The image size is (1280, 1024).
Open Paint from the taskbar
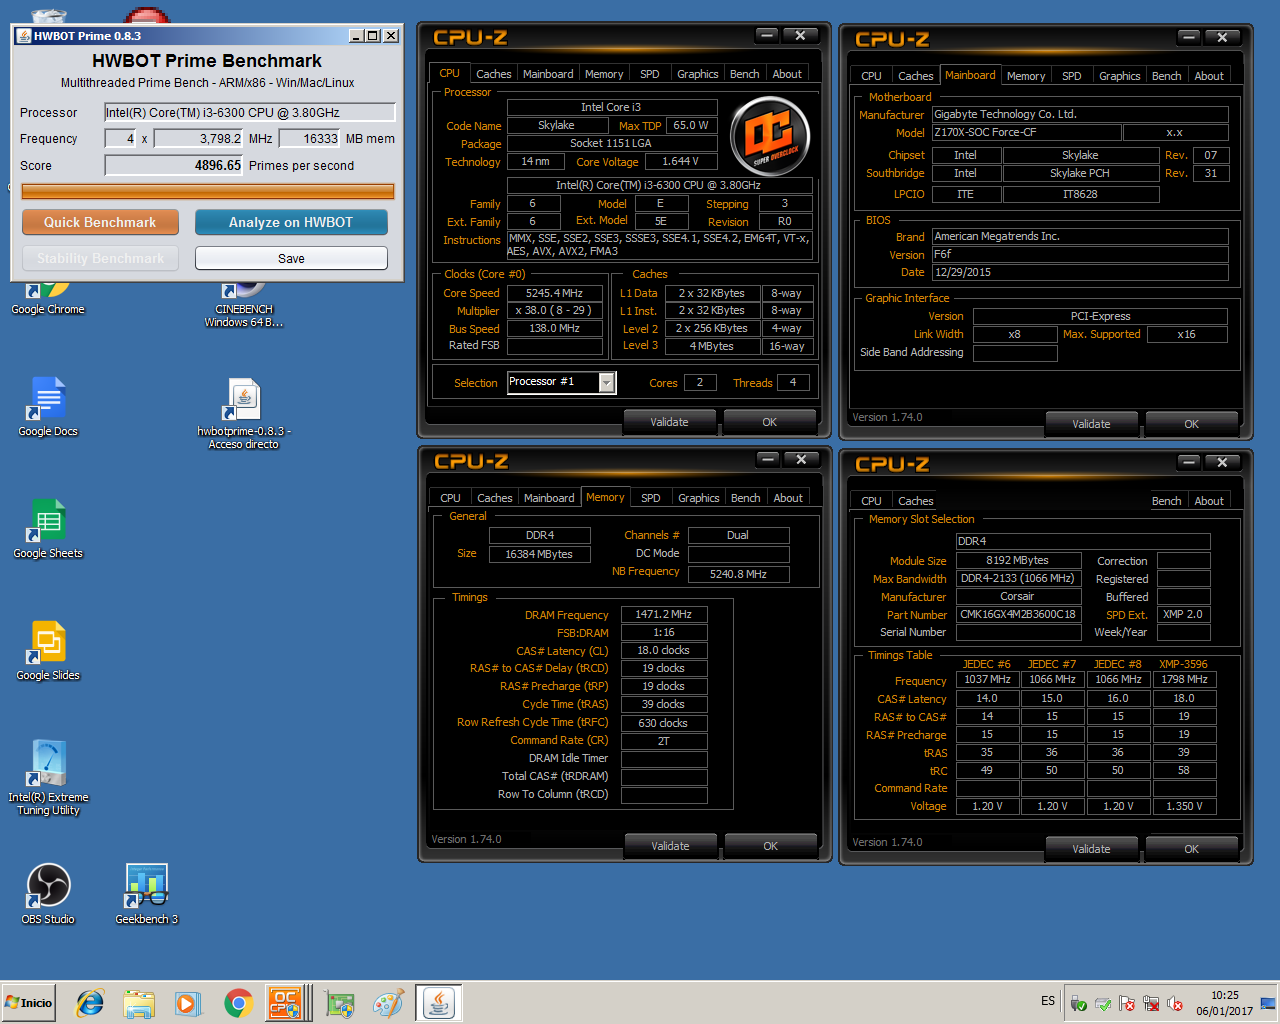pos(388,1003)
